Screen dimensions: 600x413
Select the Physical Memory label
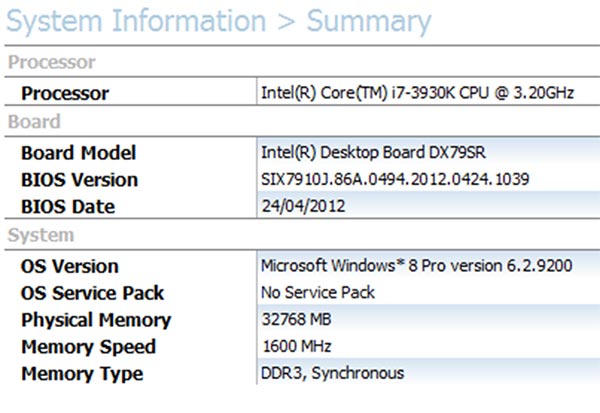96,321
